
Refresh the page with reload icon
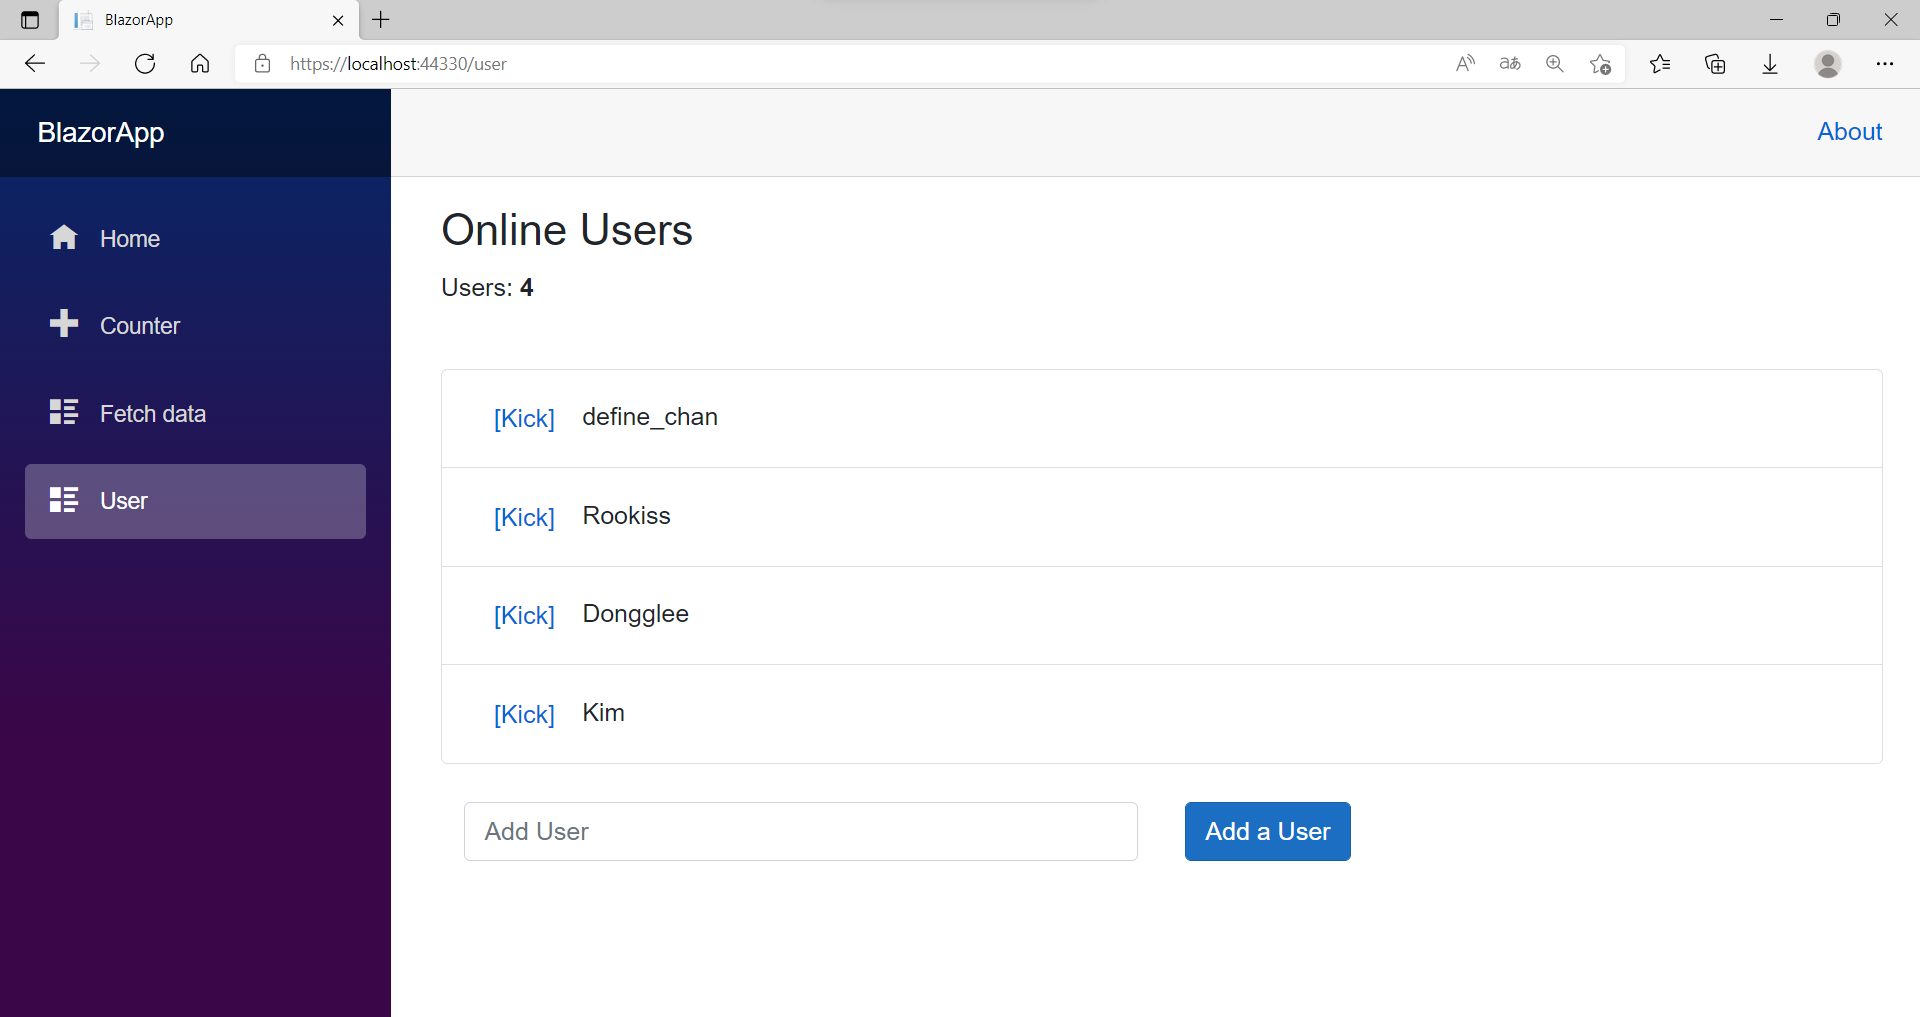point(145,64)
